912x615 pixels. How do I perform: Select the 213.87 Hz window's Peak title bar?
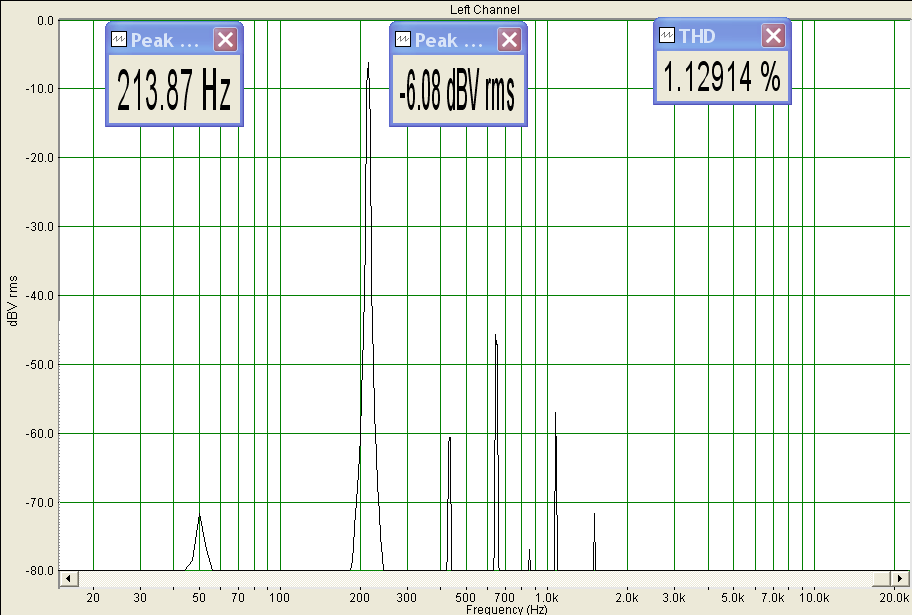pos(174,40)
